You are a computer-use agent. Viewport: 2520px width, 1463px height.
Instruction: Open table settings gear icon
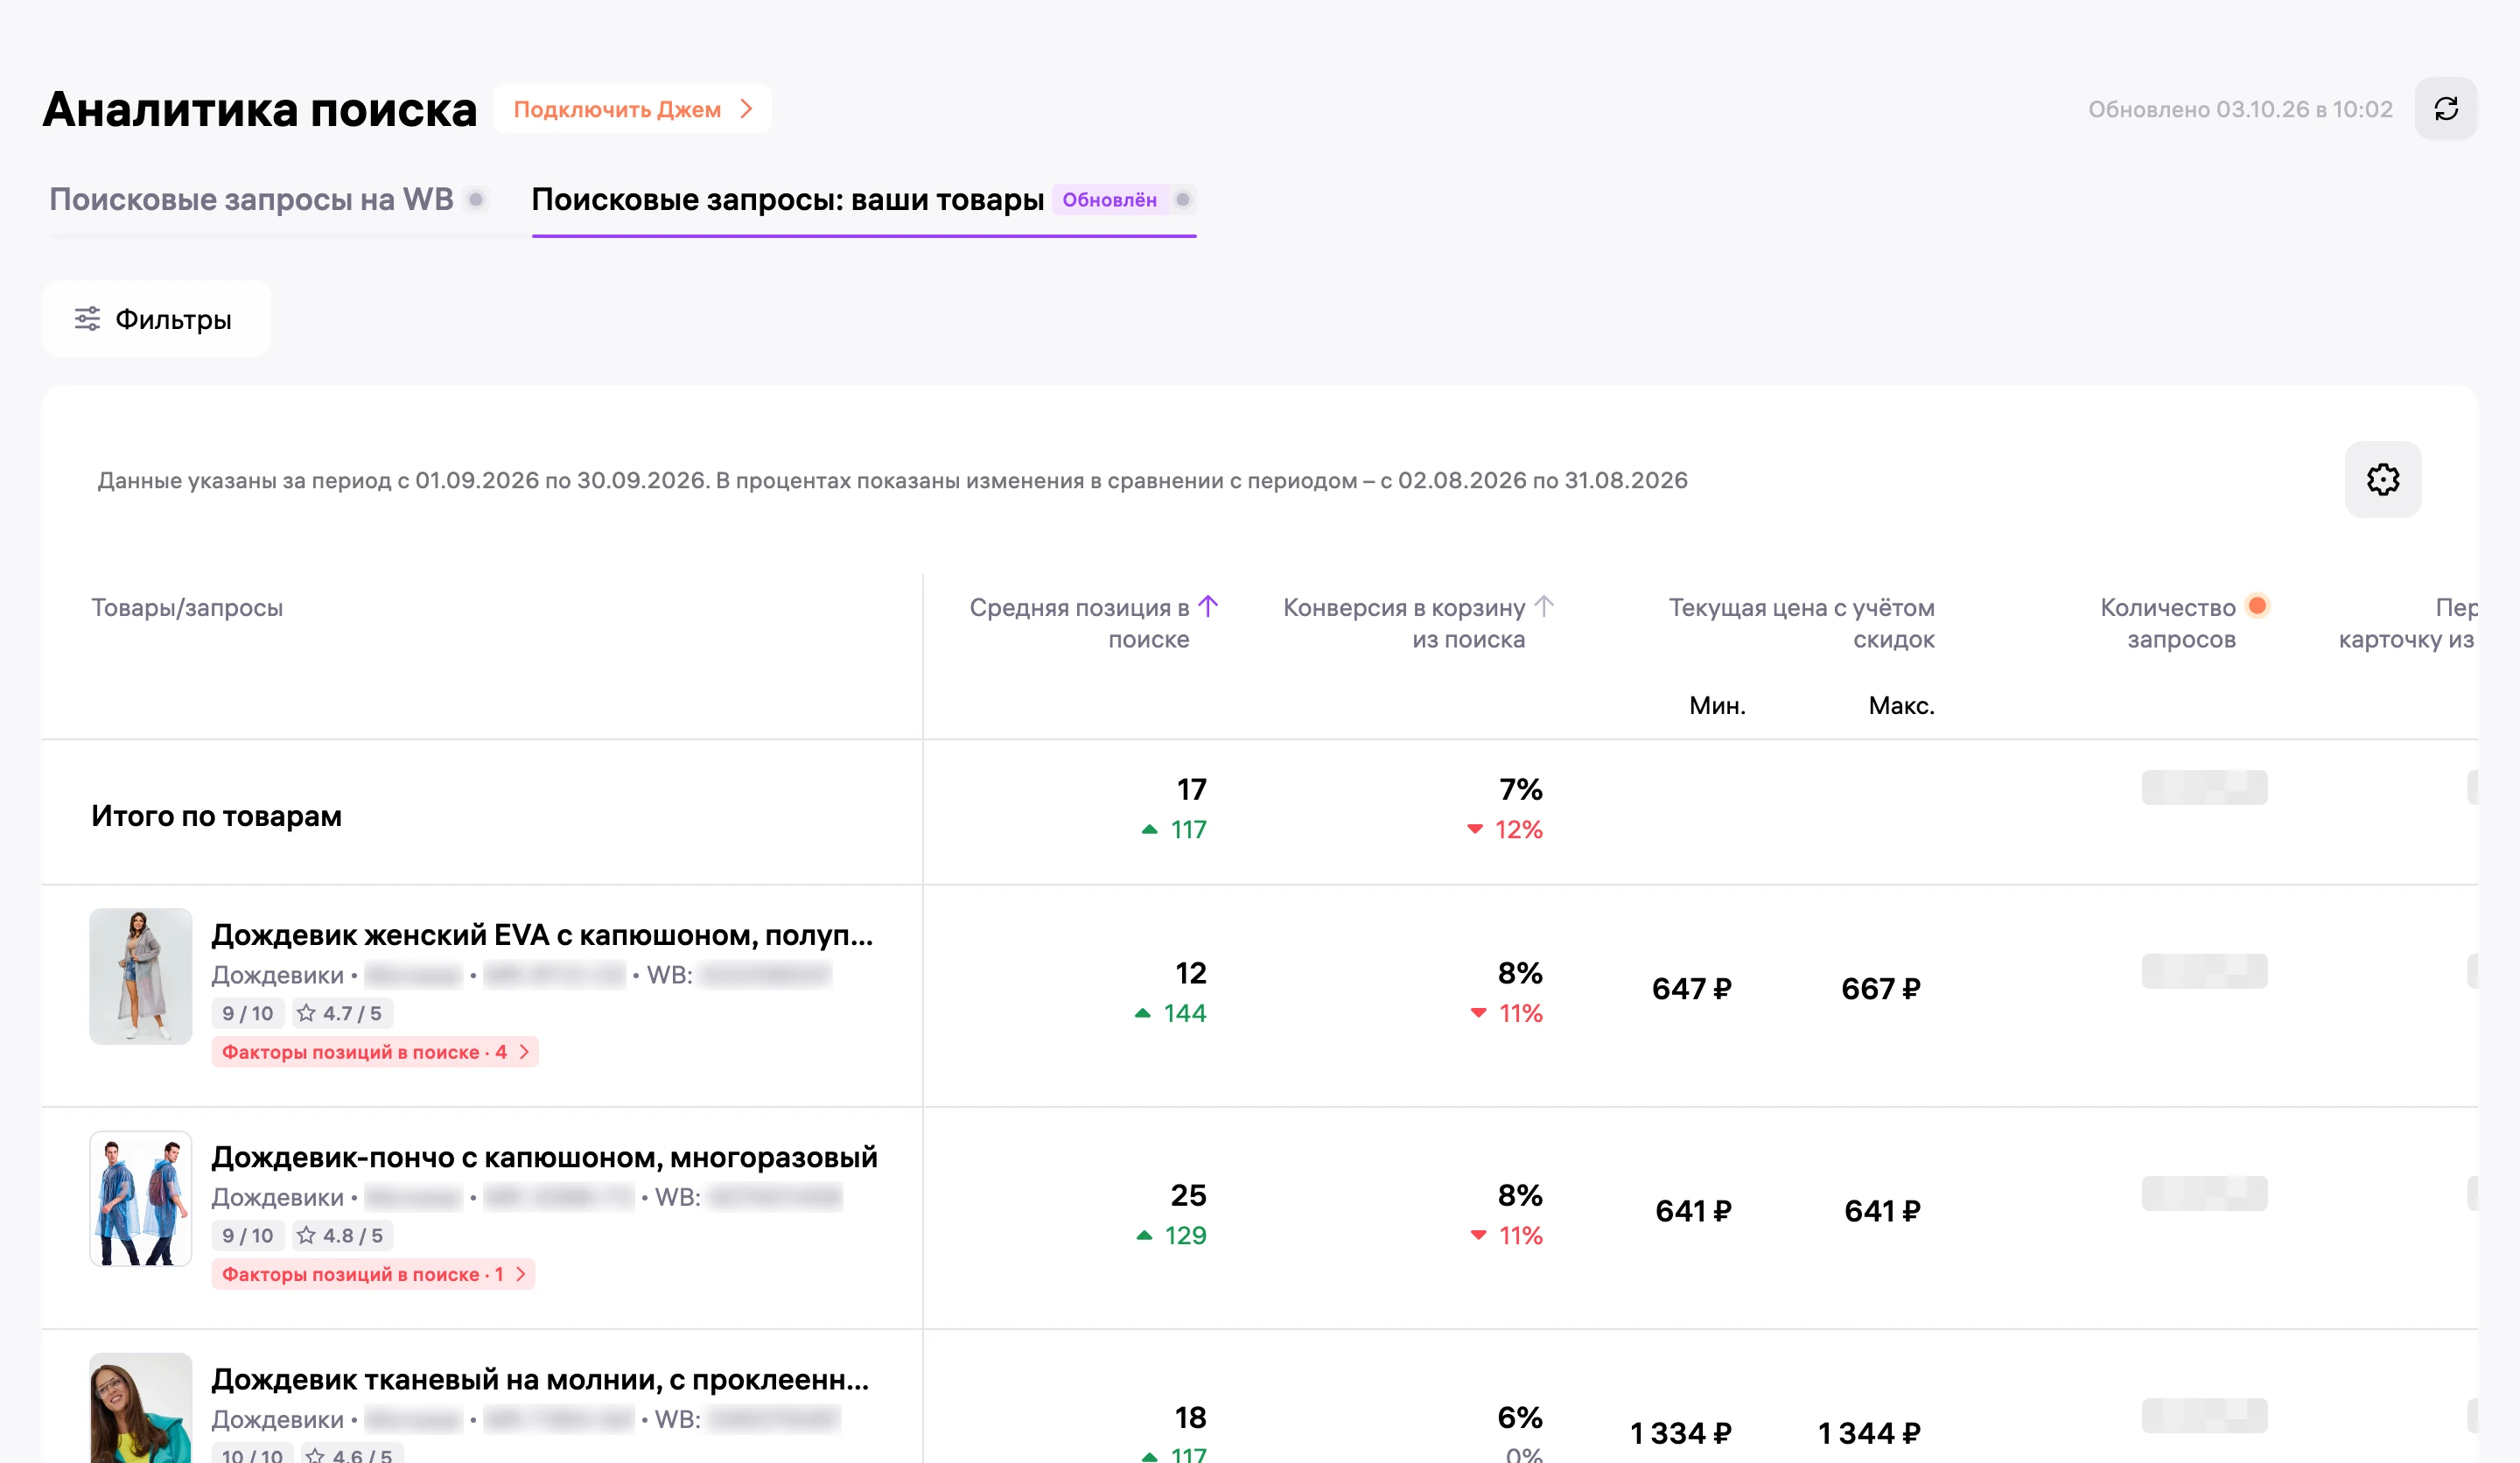[2383, 480]
